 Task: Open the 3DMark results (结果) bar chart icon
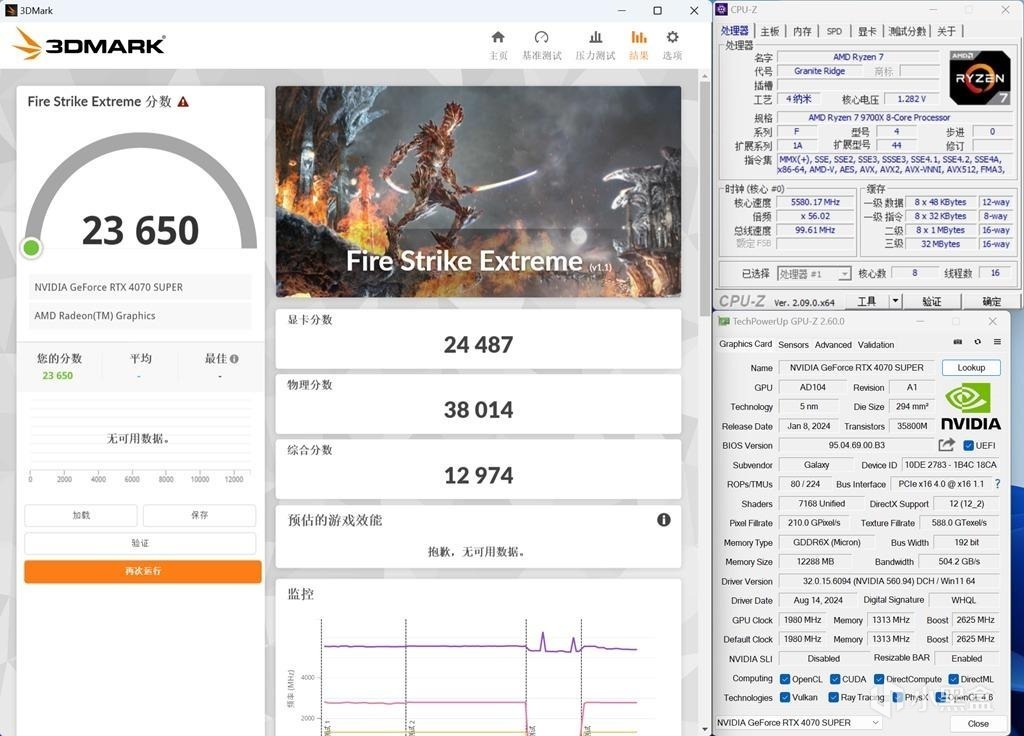pos(639,37)
